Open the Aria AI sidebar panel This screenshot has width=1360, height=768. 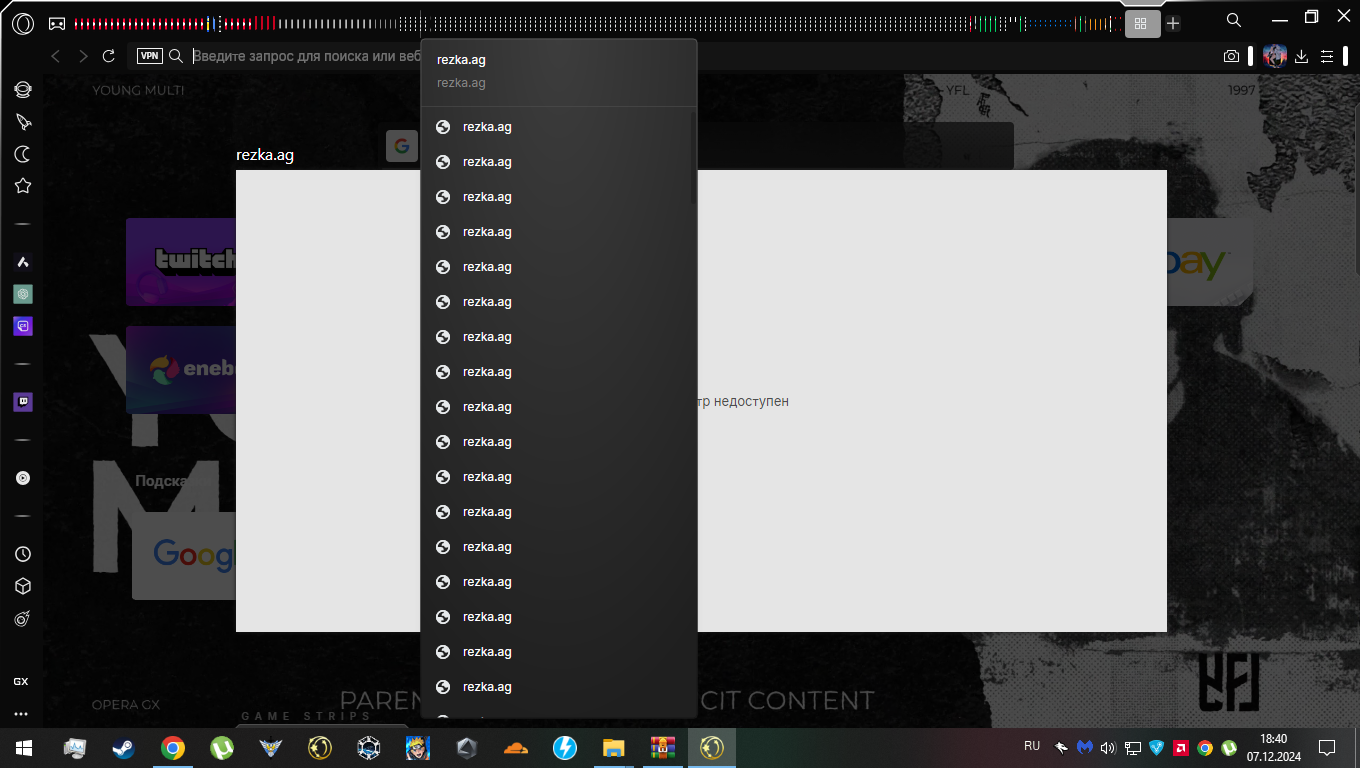[x=22, y=262]
